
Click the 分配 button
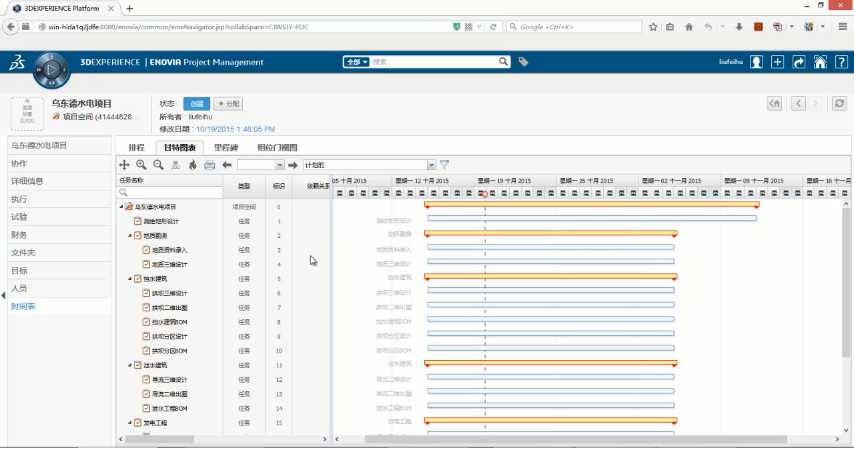228,103
